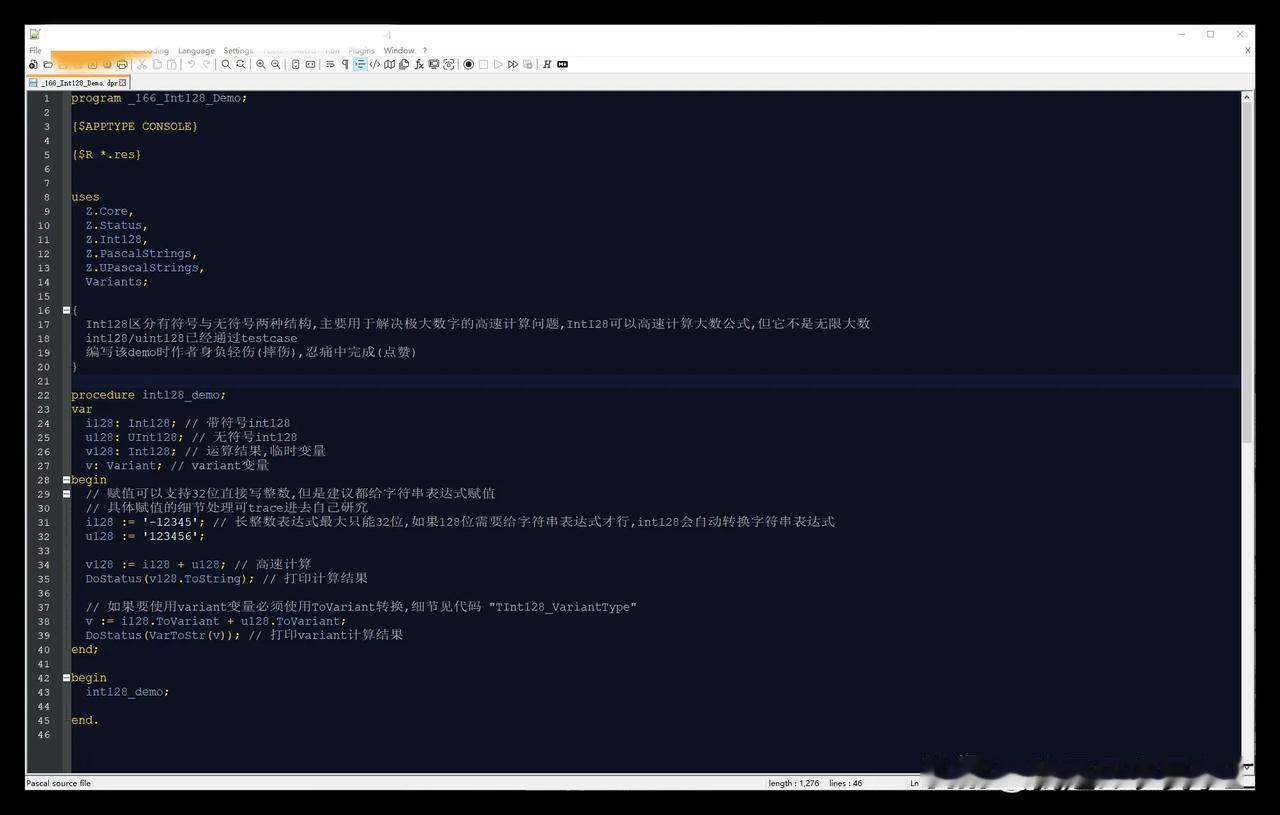
Task: Start macro recording with the record icon
Action: [468, 64]
